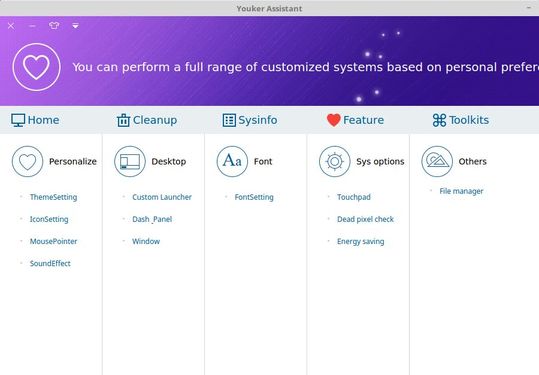Open Dash_Panel settings

pyautogui.click(x=152, y=219)
